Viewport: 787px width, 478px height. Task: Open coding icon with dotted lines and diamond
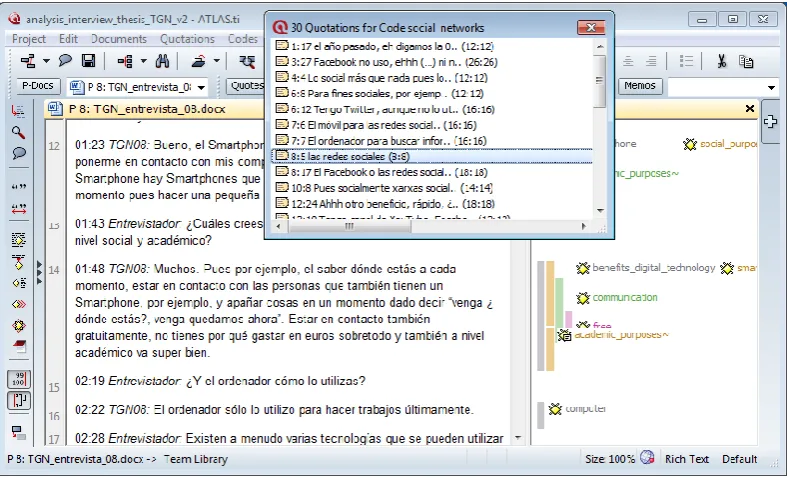click(19, 239)
